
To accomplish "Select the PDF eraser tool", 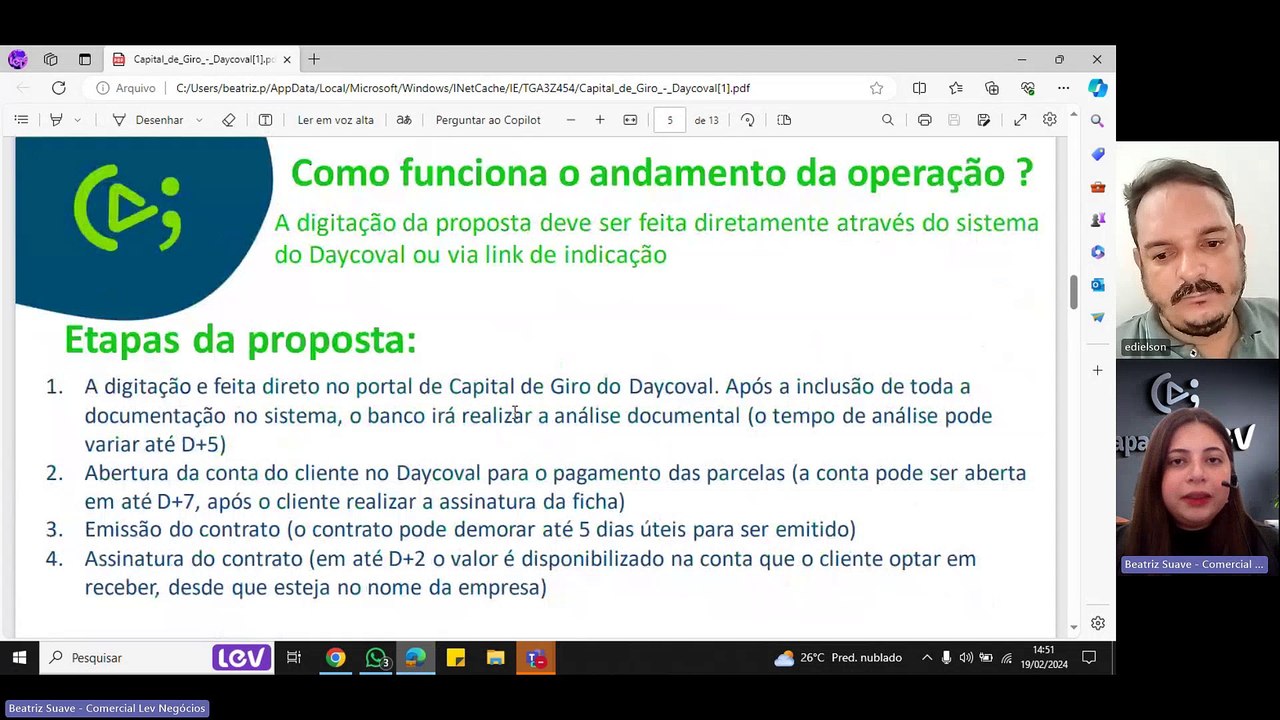I will [x=229, y=120].
